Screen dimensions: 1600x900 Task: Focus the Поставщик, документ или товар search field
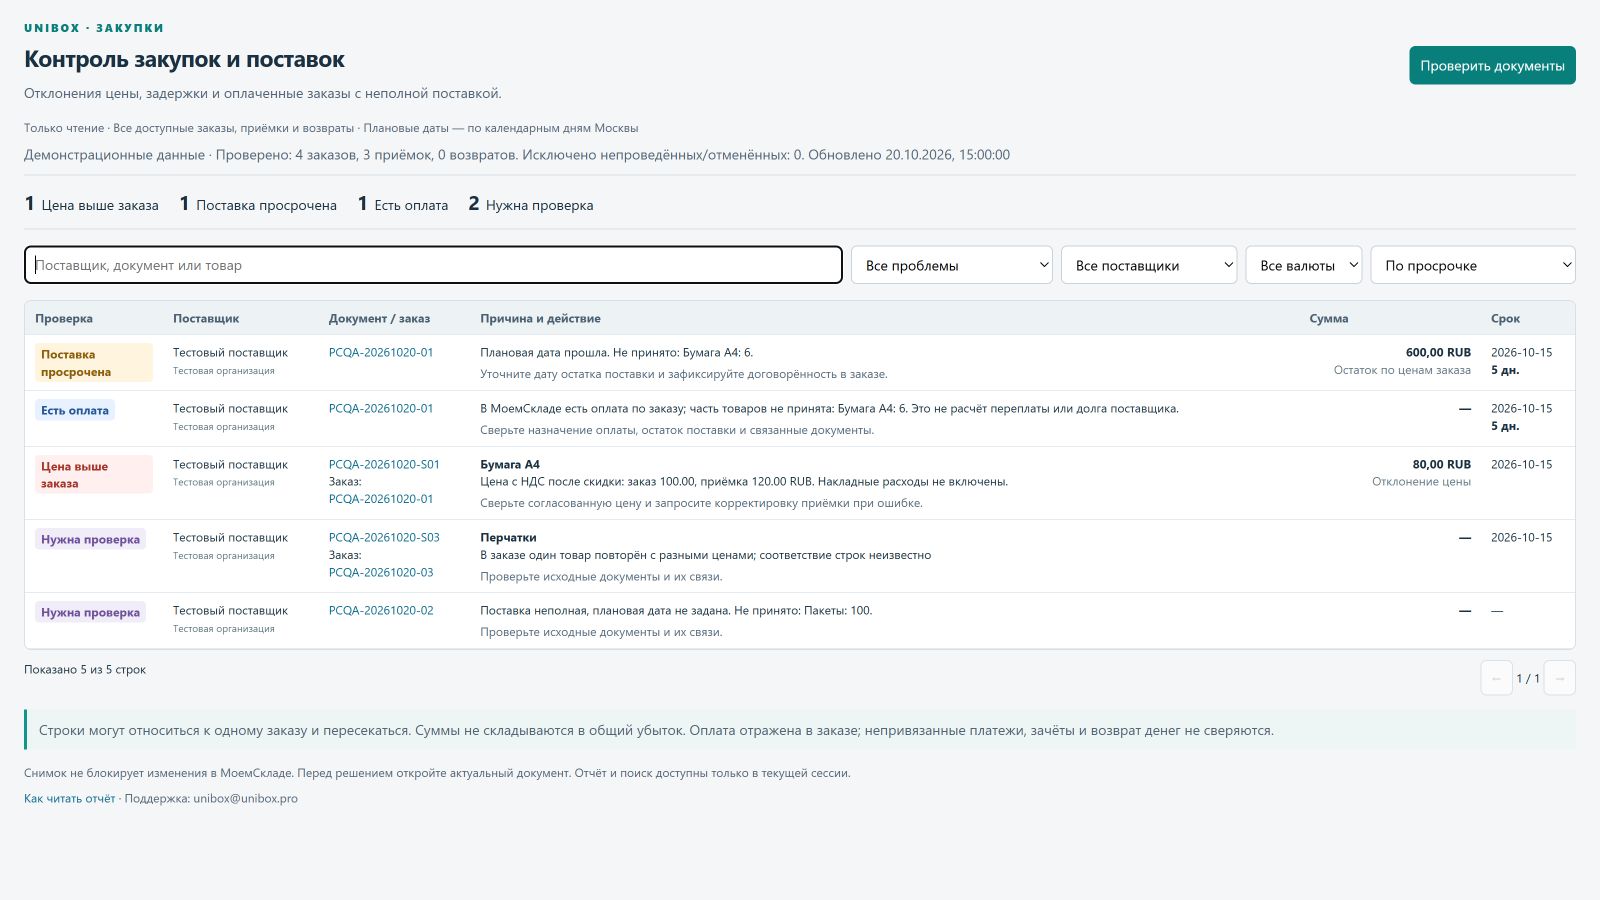point(433,265)
